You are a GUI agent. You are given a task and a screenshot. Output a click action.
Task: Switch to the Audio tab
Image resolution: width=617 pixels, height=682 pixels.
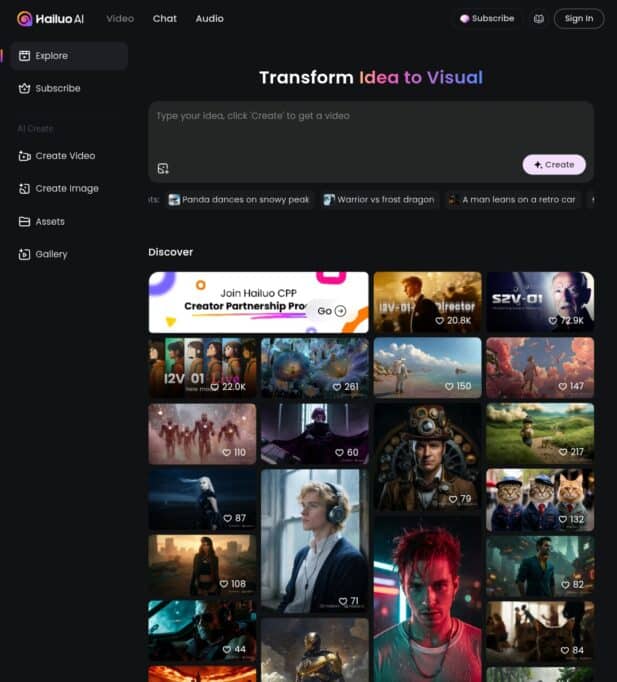coord(209,18)
